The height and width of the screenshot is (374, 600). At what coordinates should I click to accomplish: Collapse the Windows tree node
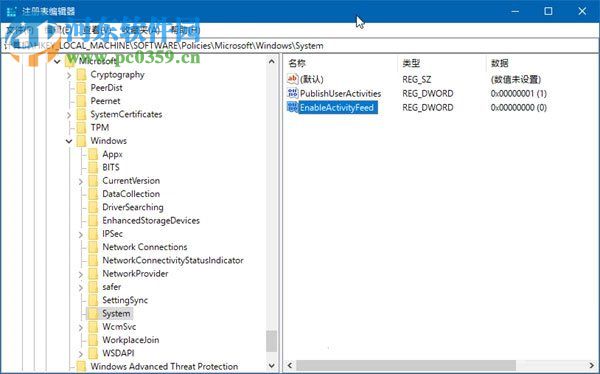point(69,141)
